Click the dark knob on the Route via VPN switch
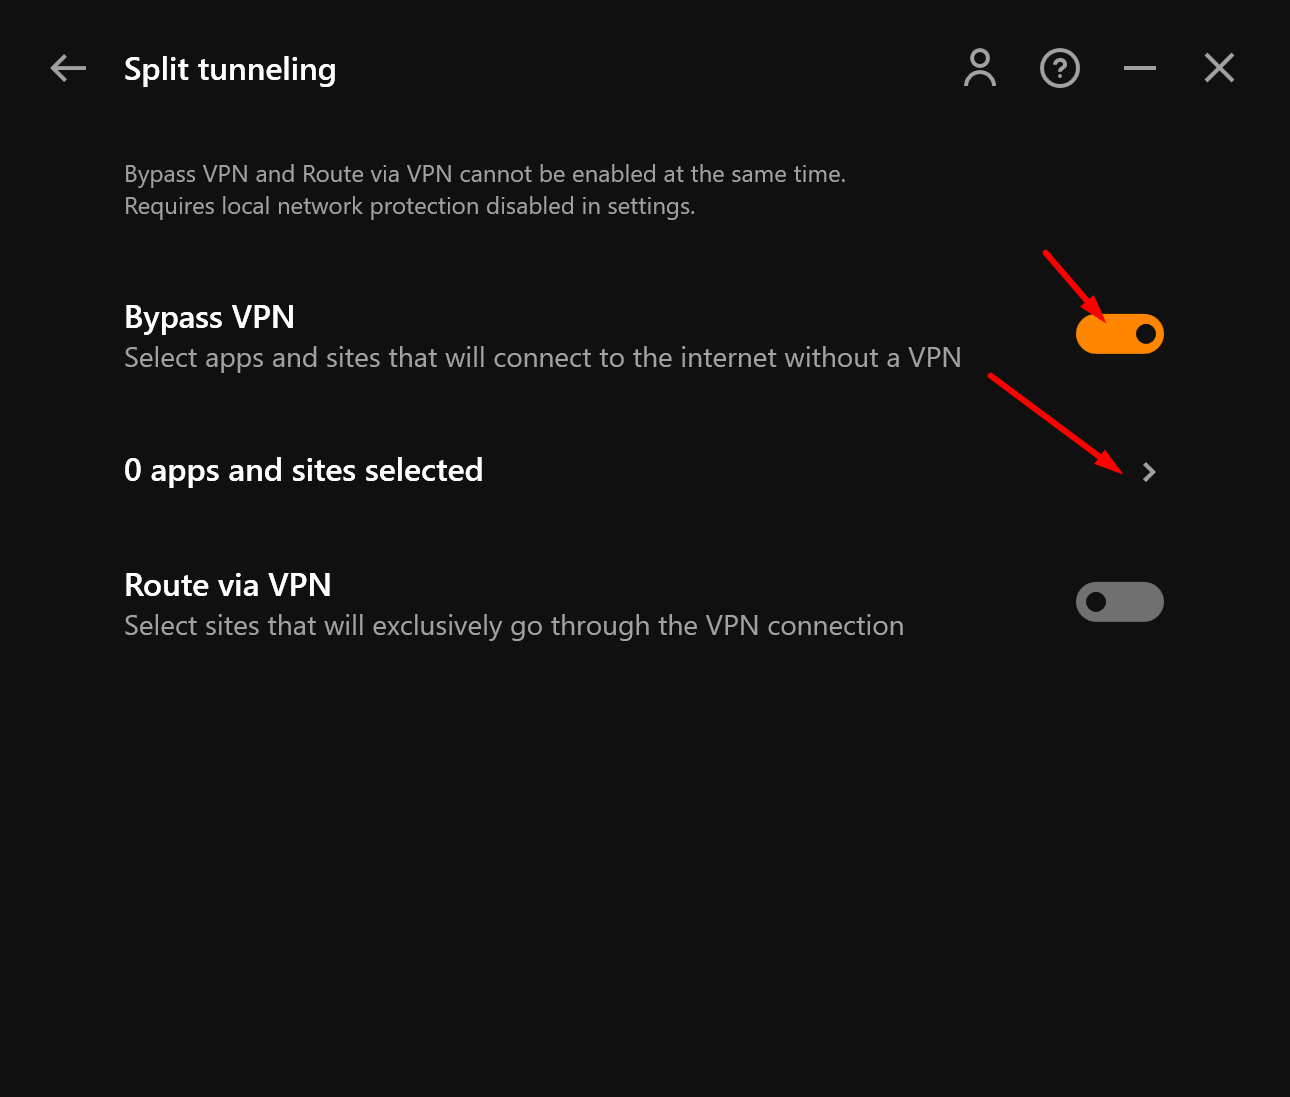 pyautogui.click(x=1097, y=602)
